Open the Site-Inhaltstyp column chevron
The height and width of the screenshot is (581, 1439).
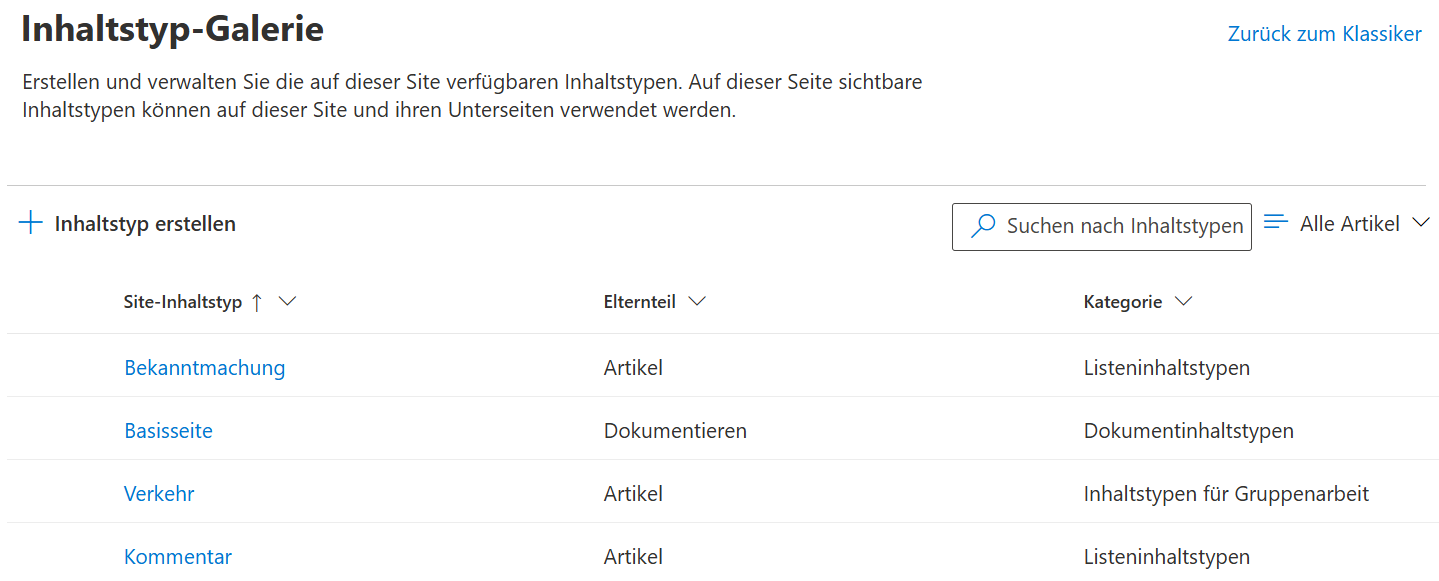pyautogui.click(x=287, y=301)
